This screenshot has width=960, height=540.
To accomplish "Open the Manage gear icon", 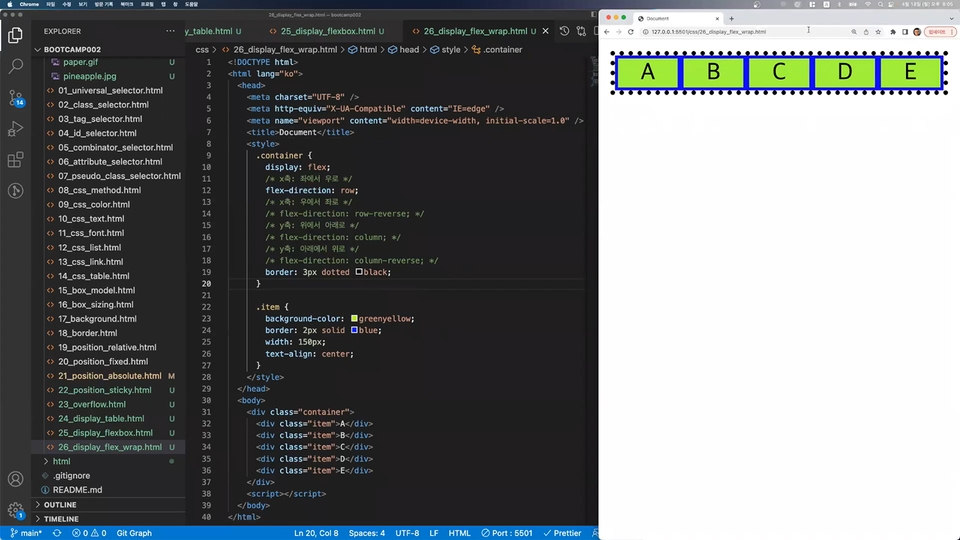I will pyautogui.click(x=15, y=509).
